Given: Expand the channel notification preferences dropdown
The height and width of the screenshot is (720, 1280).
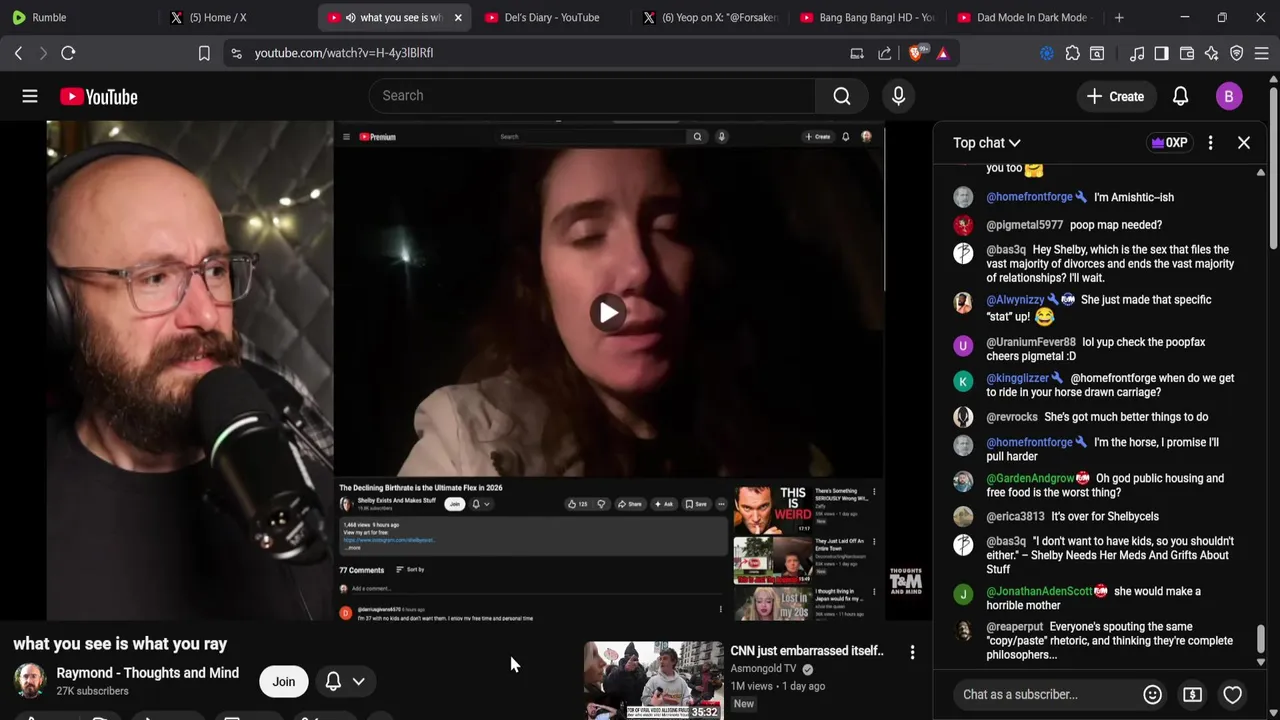Looking at the screenshot, I should coord(358,681).
